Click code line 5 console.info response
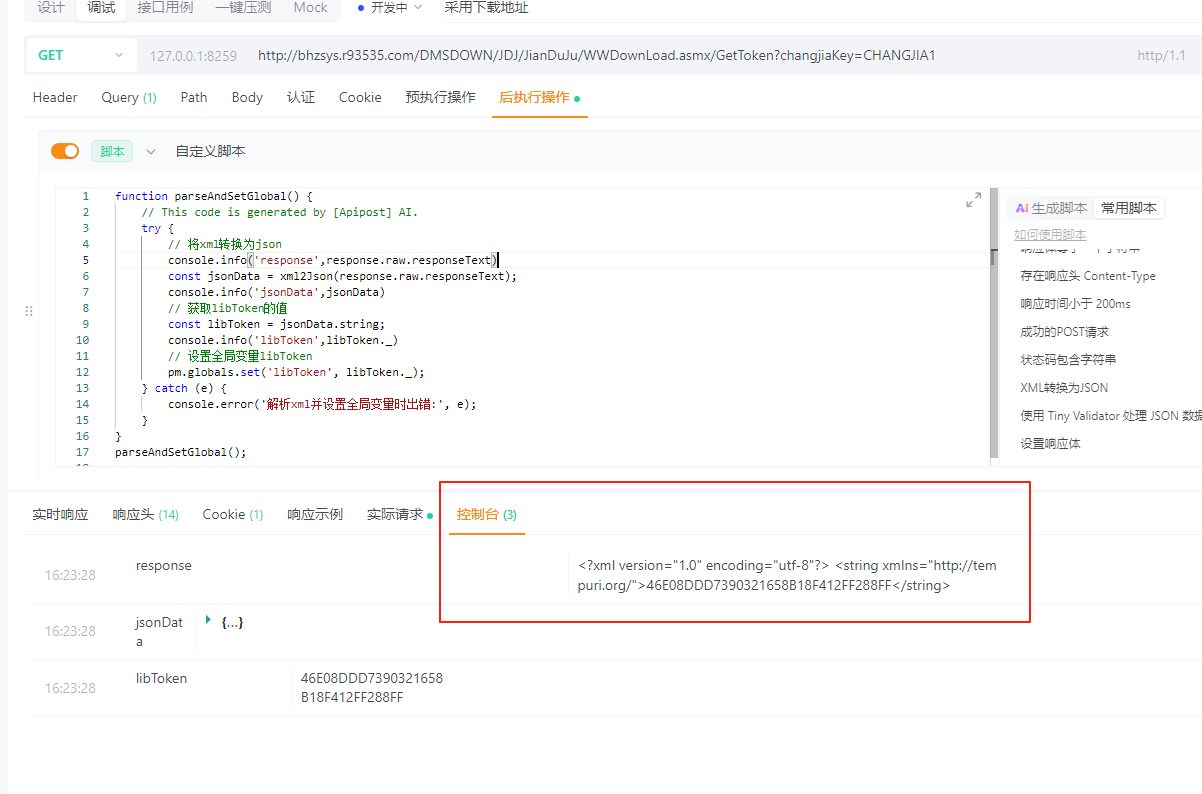 click(x=333, y=260)
